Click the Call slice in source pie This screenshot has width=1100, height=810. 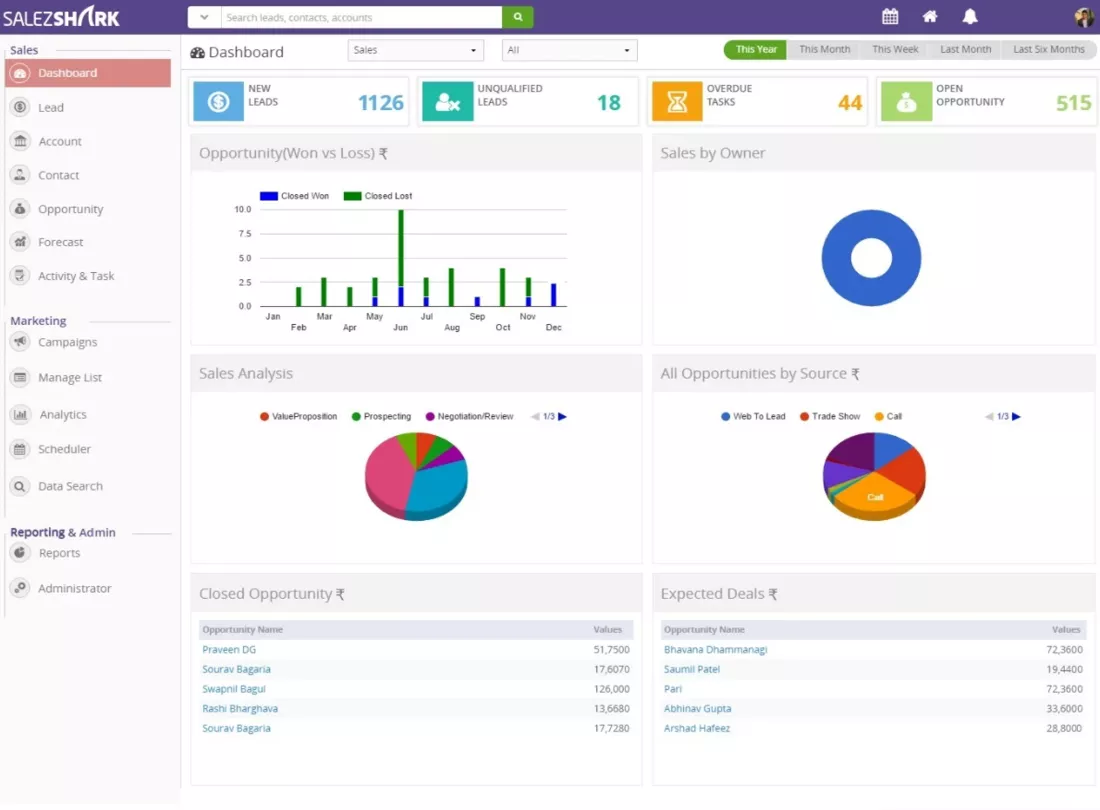click(x=875, y=496)
